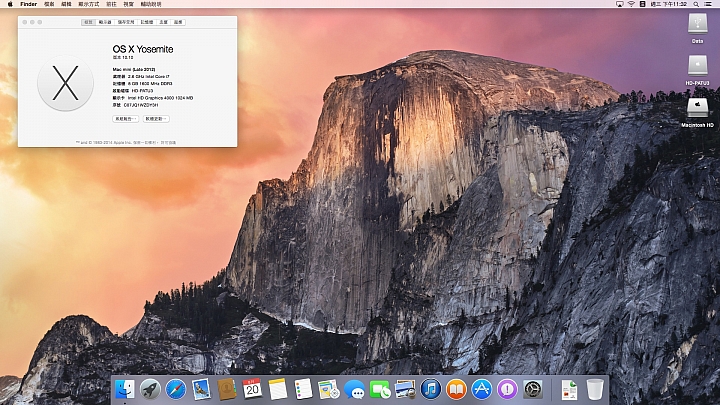Open iBooks orange book icon

(x=456, y=389)
